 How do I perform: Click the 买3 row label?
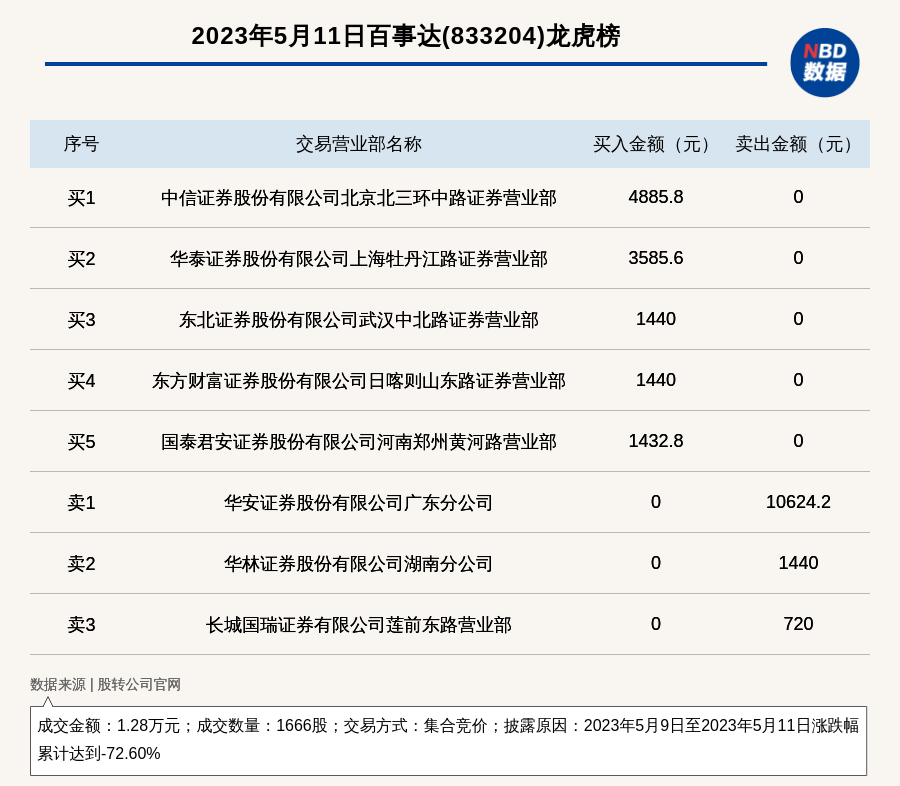pos(81,320)
